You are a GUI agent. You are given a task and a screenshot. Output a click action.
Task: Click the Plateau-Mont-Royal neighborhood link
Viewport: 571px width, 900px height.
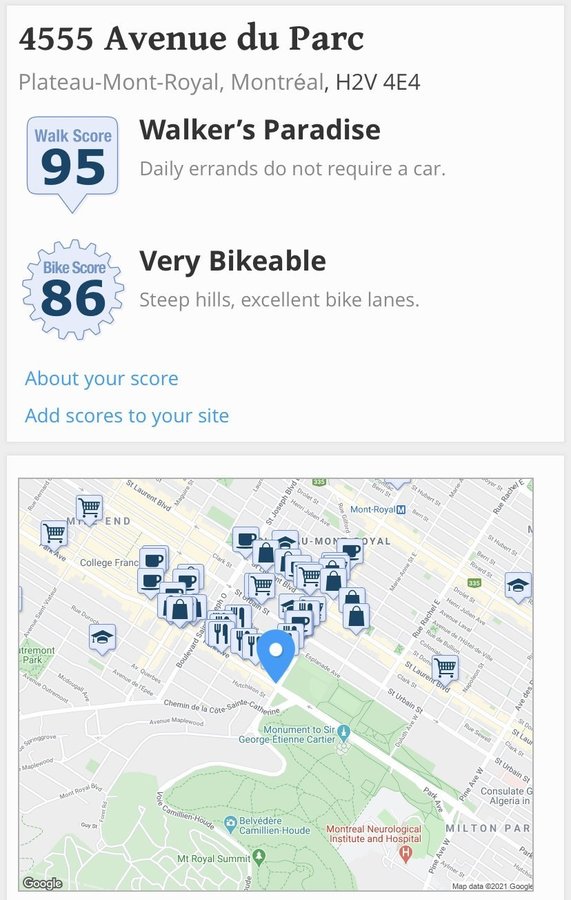pos(119,82)
